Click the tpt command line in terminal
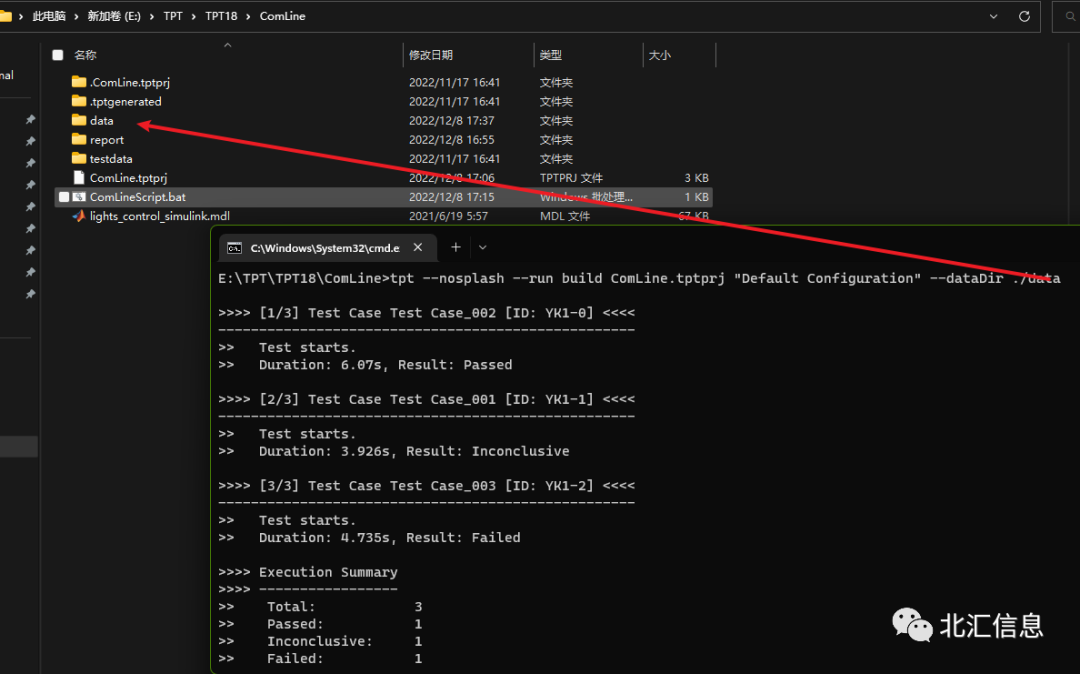1080x674 pixels. click(639, 278)
